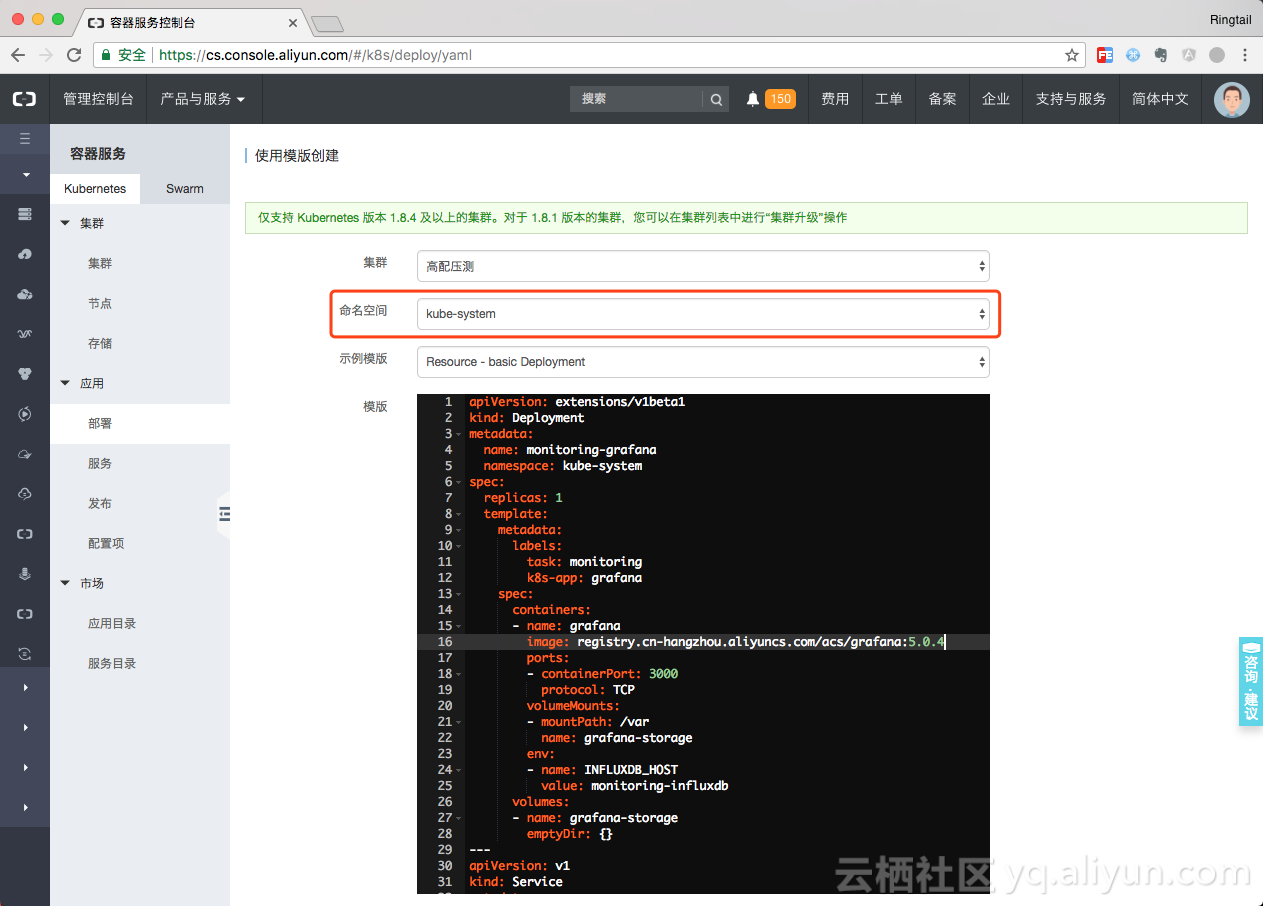
Task: Open the 示例模版 Resource dropdown
Action: tap(703, 362)
